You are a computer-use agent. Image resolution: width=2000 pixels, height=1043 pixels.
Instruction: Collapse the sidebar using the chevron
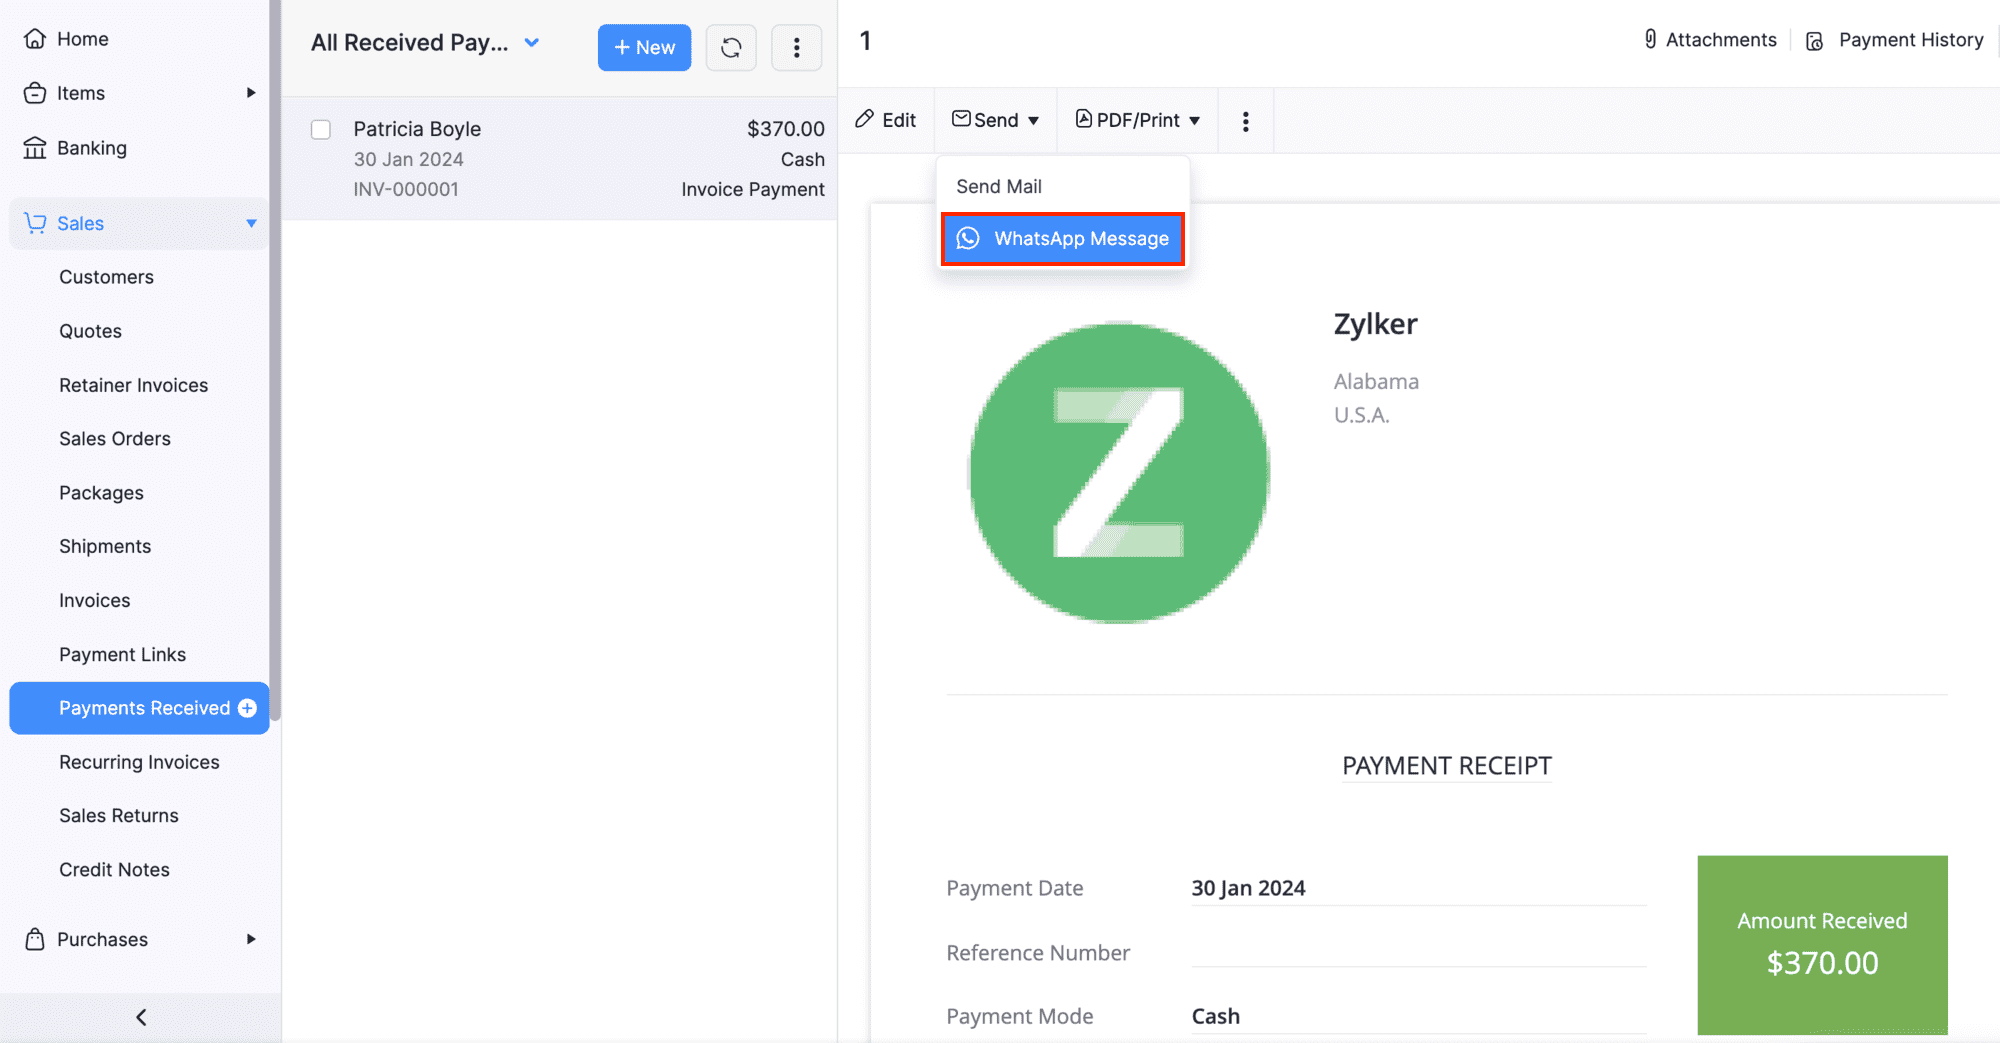click(x=140, y=1016)
